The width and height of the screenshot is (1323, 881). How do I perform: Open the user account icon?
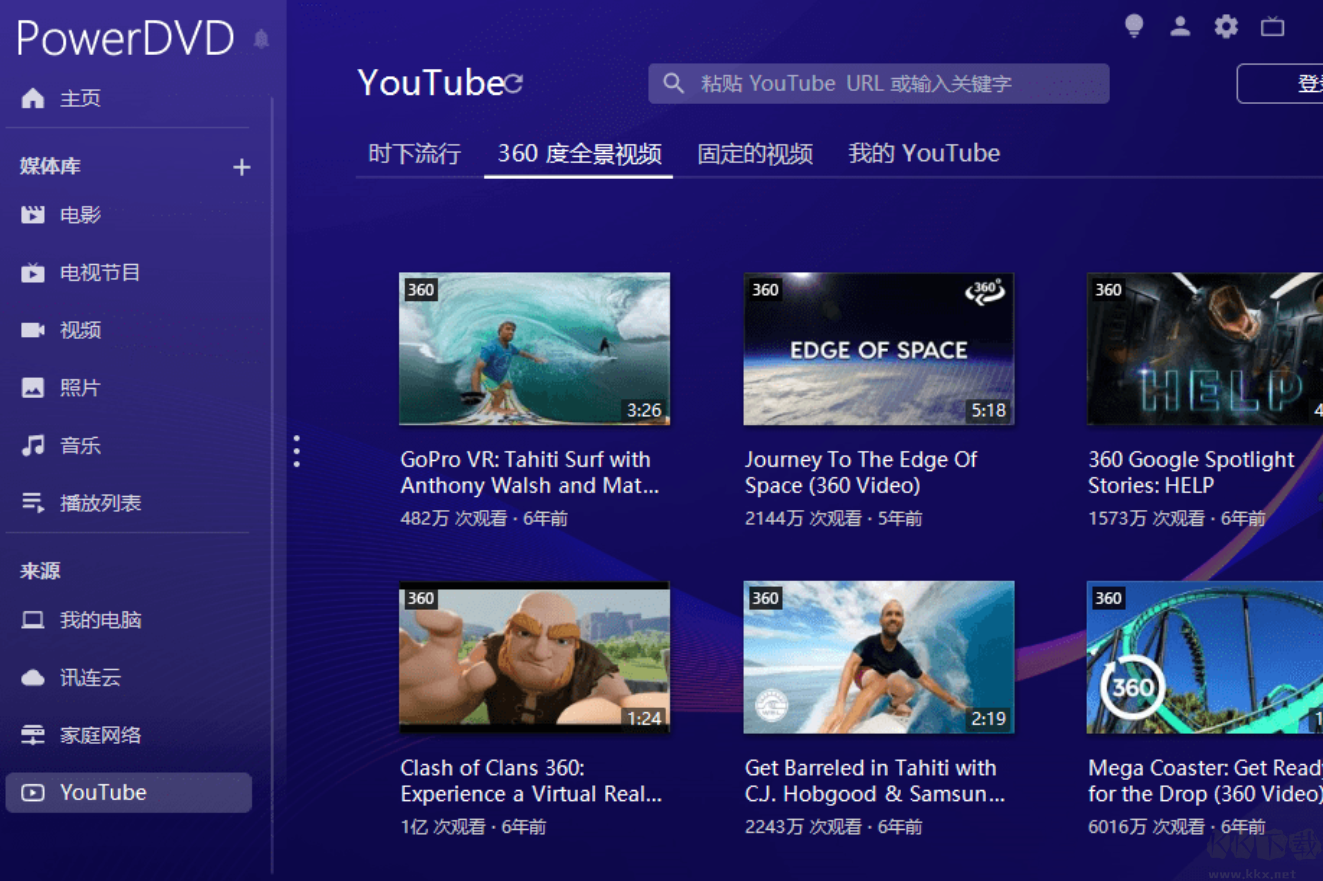(1180, 26)
